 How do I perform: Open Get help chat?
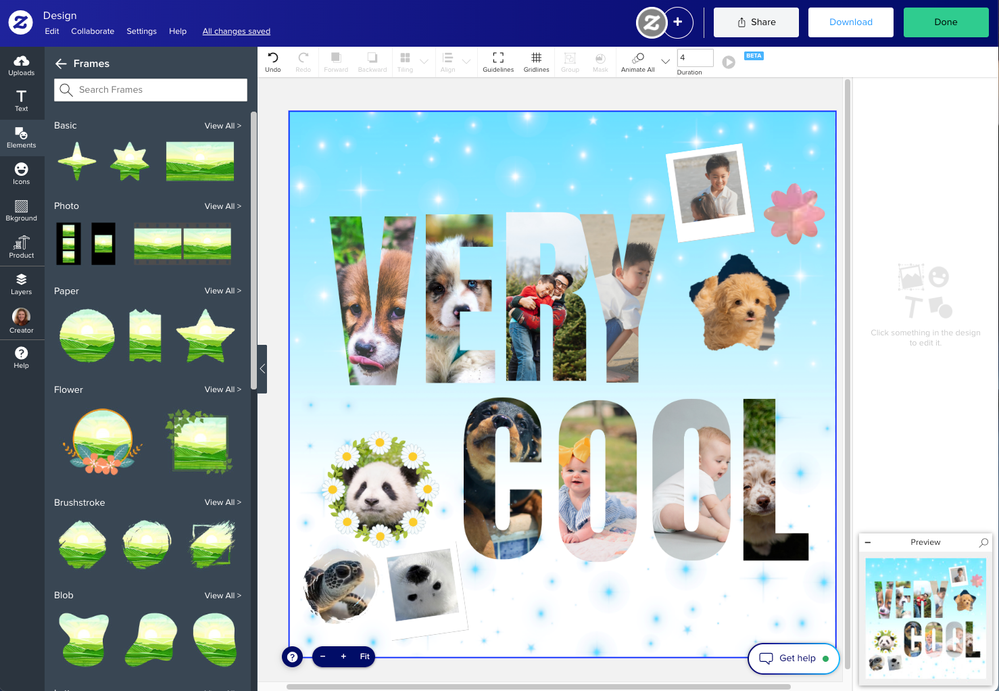click(793, 659)
